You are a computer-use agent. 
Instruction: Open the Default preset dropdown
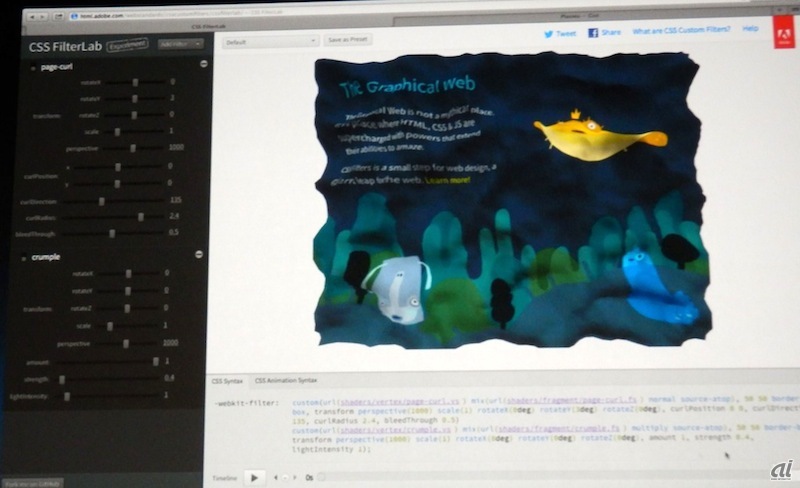tap(271, 42)
